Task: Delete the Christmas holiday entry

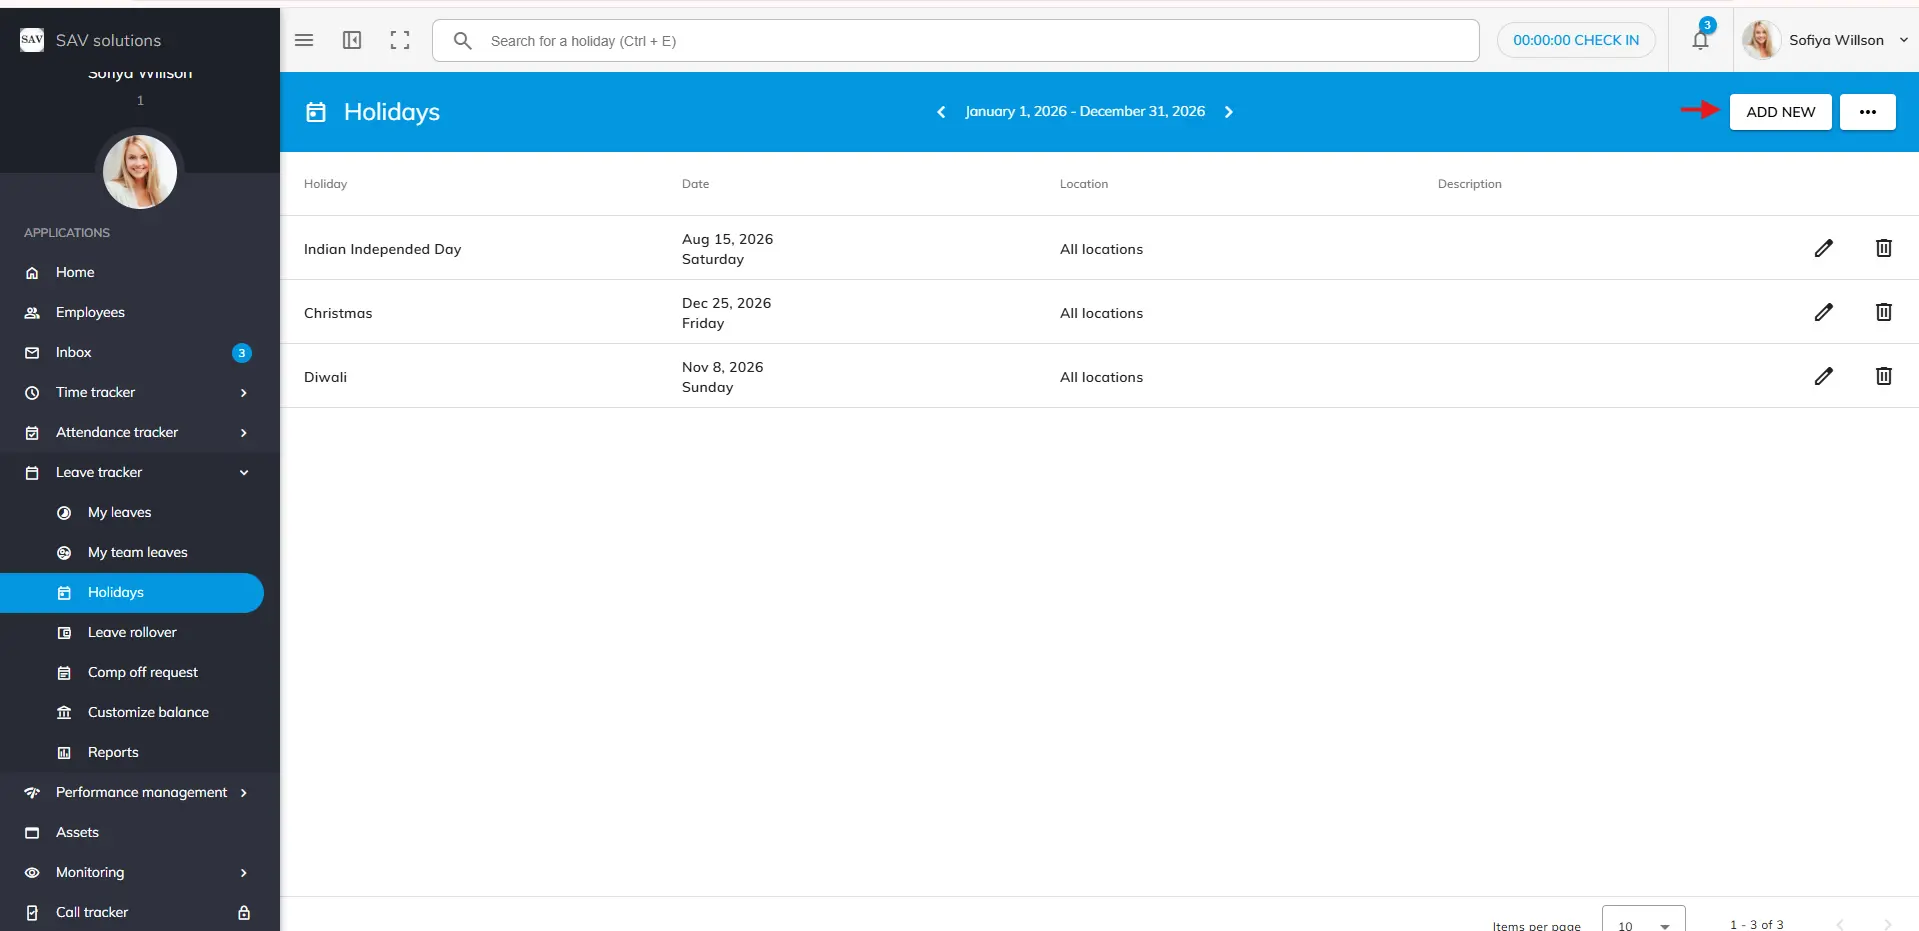Action: 1883,312
